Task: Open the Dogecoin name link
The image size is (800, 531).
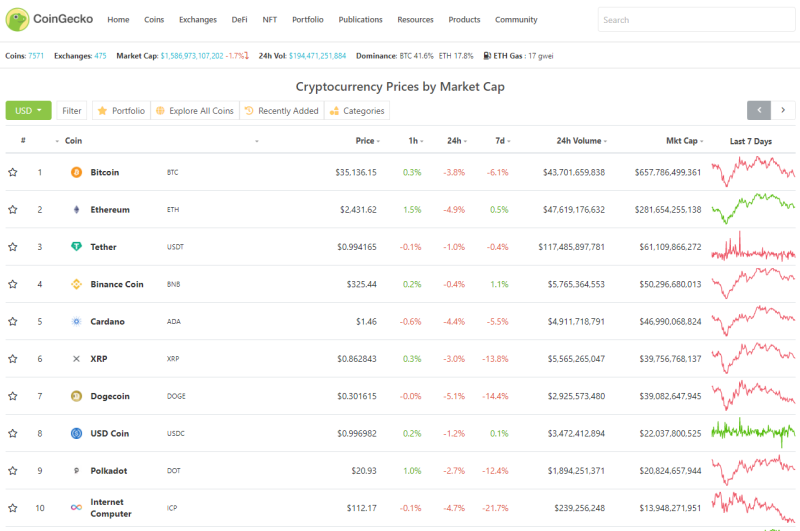Action: click(x=110, y=396)
